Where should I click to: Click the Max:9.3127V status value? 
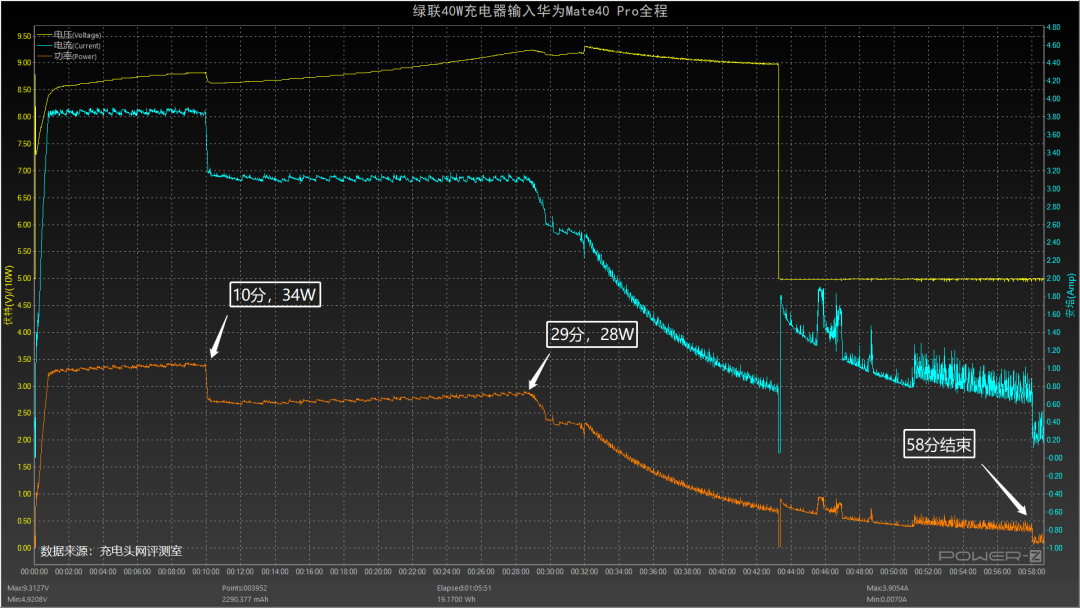[x=28, y=588]
